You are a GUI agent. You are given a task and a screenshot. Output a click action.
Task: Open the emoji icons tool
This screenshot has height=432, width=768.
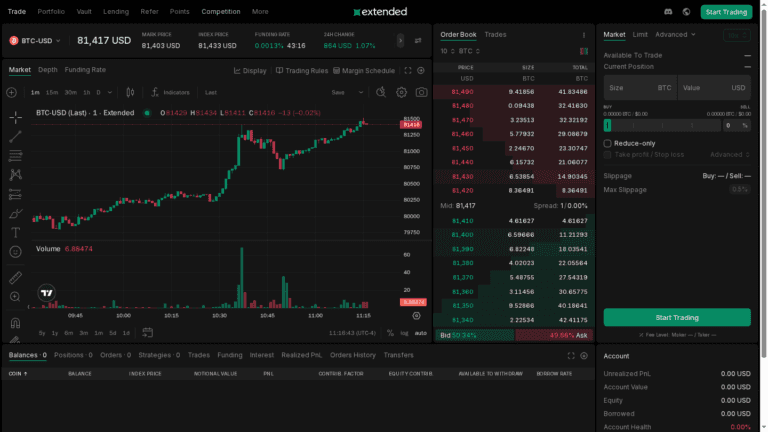[16, 252]
